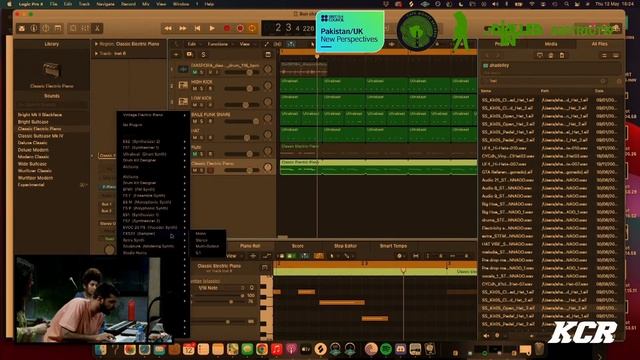Click the HAT track pan knob

click(x=268, y=134)
